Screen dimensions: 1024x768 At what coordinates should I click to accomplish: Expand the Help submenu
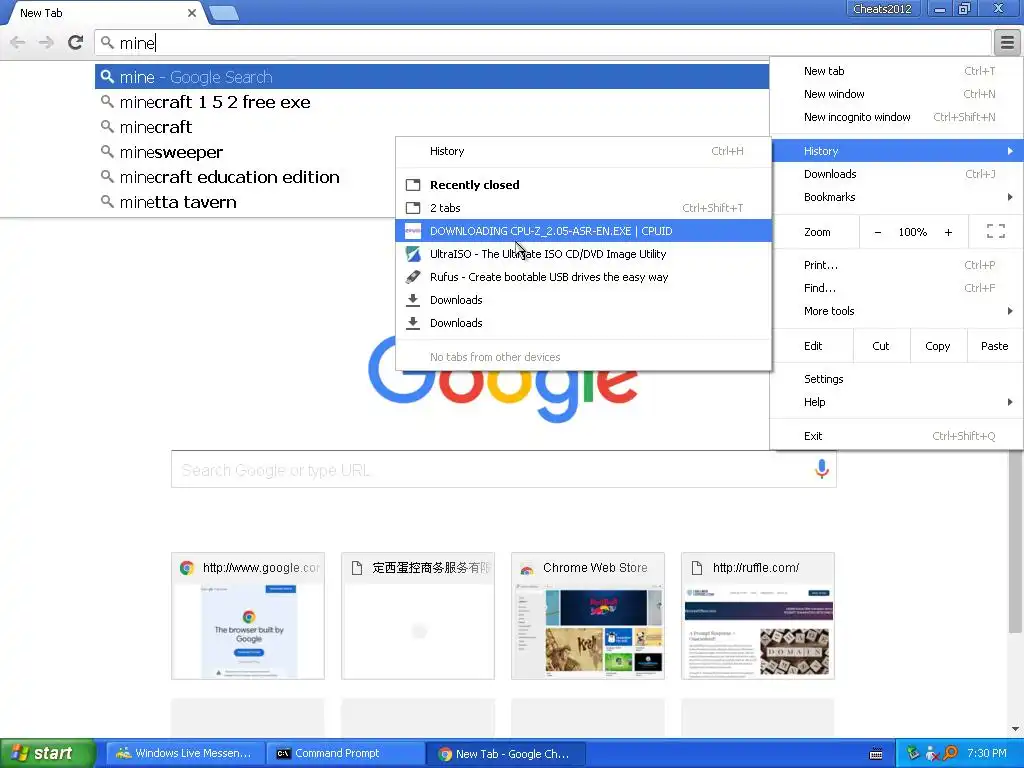896,402
